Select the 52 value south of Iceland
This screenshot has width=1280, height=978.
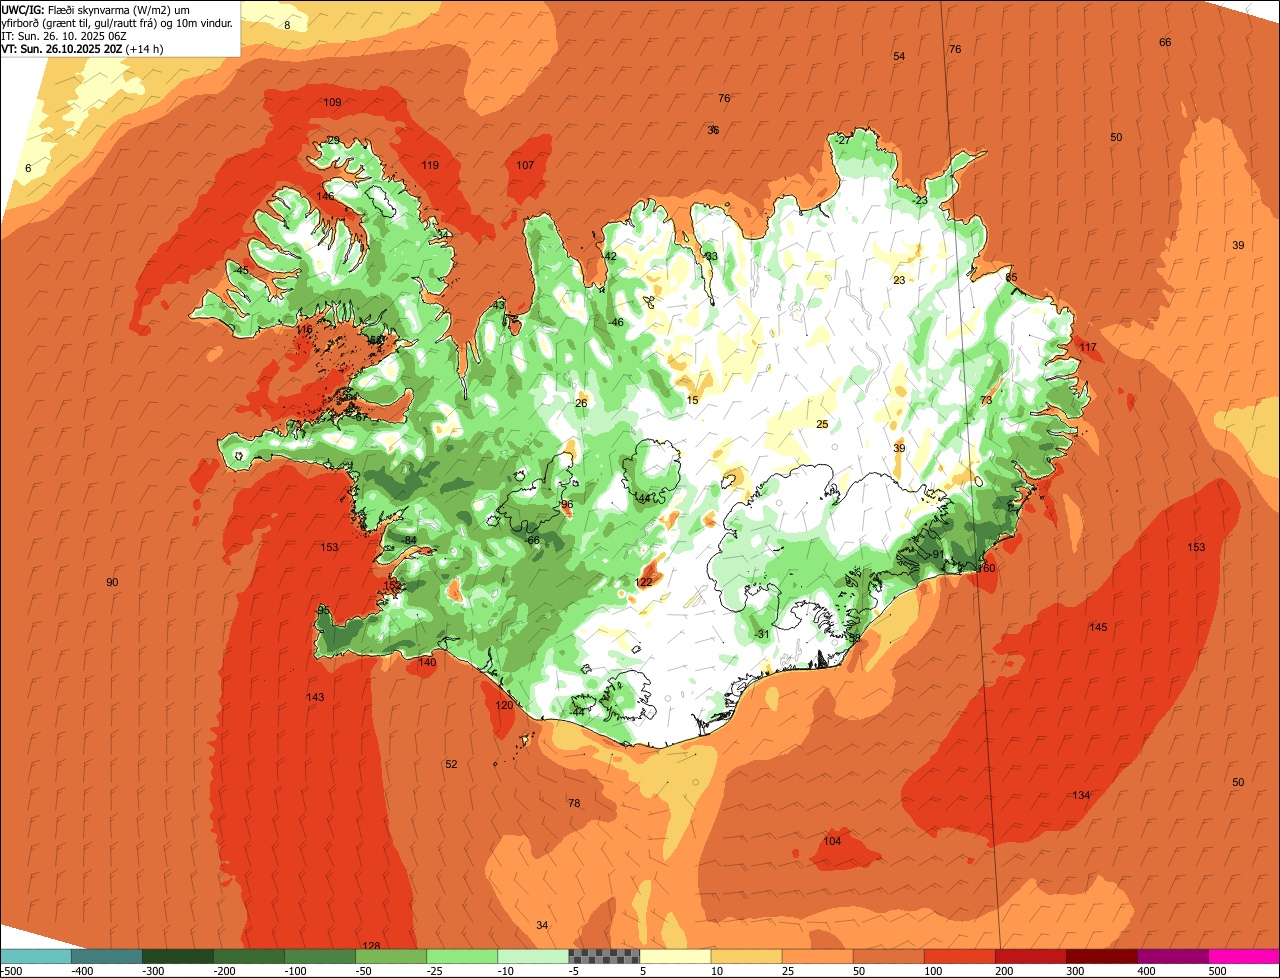click(x=451, y=765)
